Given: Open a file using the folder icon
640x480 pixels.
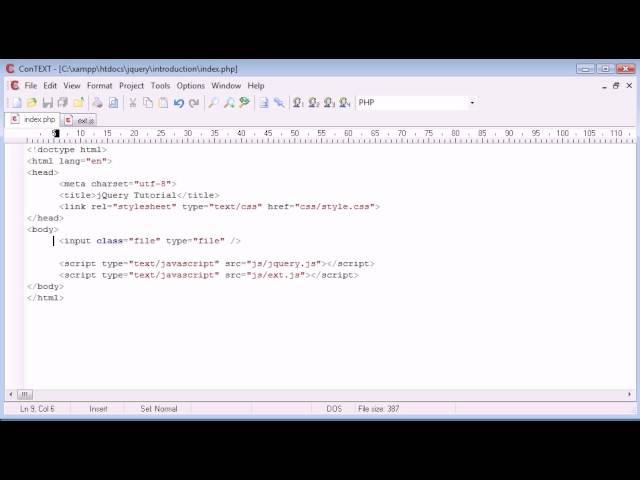Looking at the screenshot, I should point(31,102).
